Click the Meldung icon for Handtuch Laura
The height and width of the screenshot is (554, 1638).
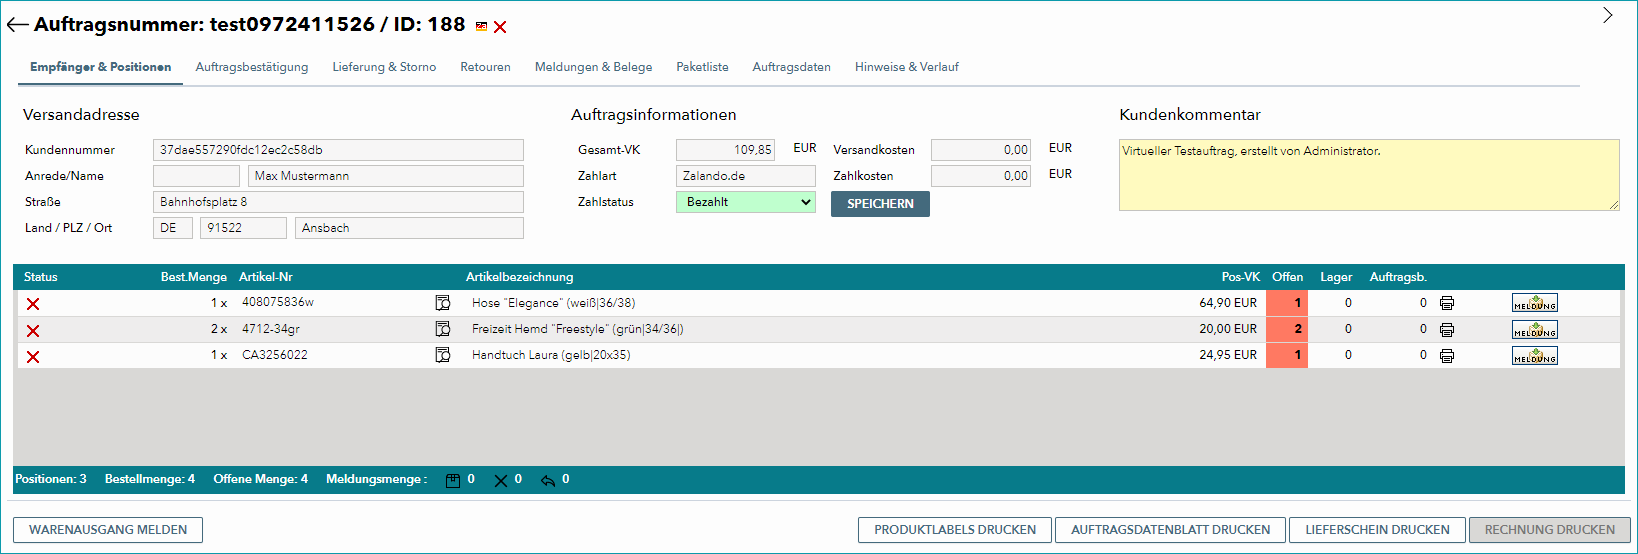pyautogui.click(x=1535, y=355)
